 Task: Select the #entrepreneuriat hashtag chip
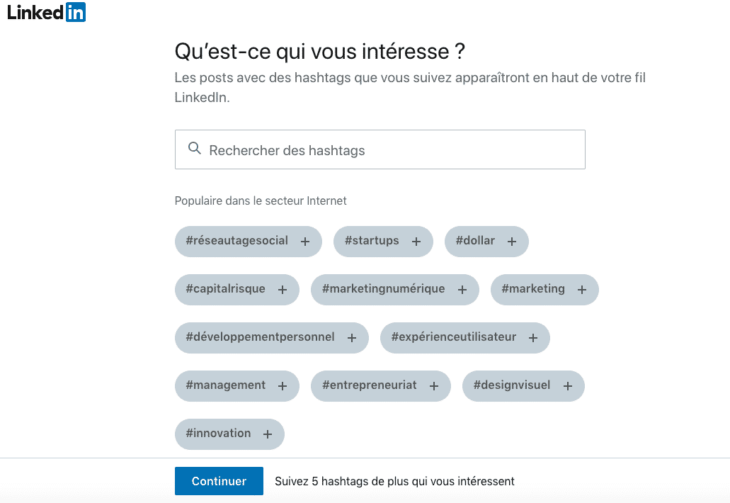tap(380, 386)
